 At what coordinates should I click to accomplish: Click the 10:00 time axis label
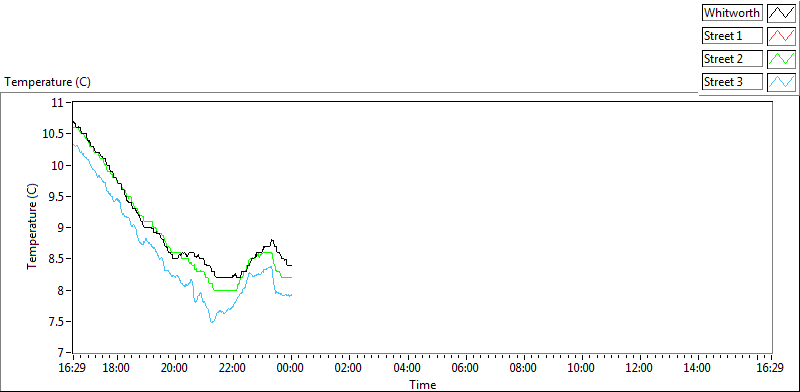(x=582, y=368)
